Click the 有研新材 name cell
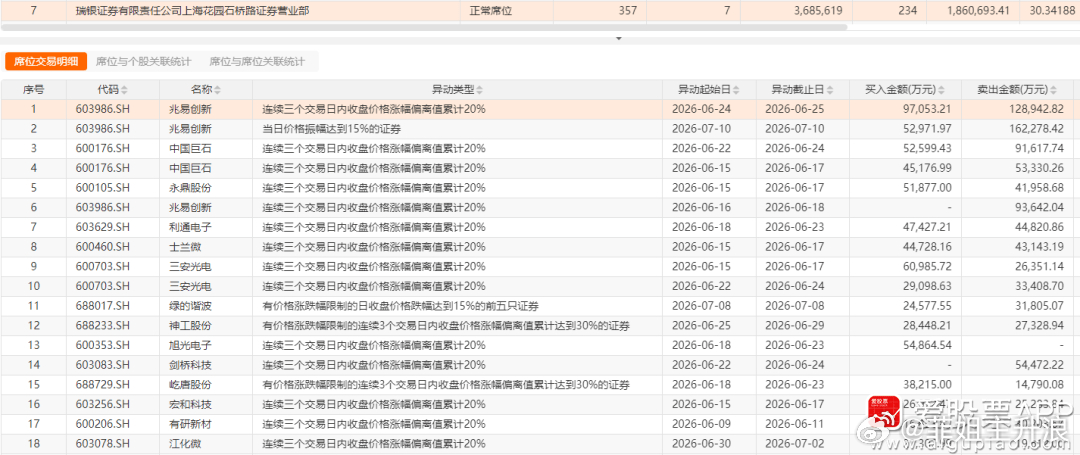 (190, 425)
